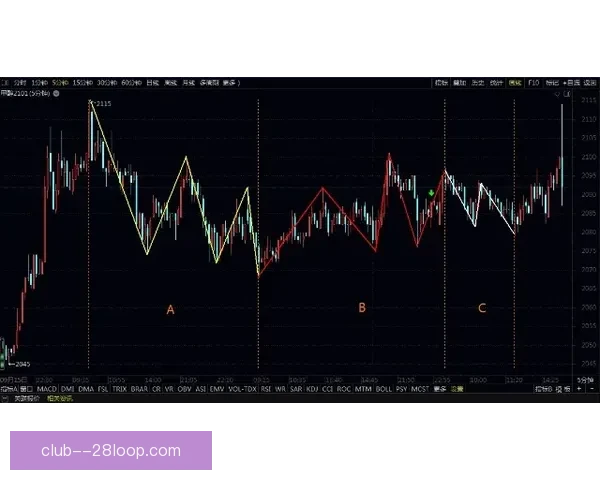The image size is (600, 480).
Task: Click the 指标B button at bottom right
Action: [544, 389]
